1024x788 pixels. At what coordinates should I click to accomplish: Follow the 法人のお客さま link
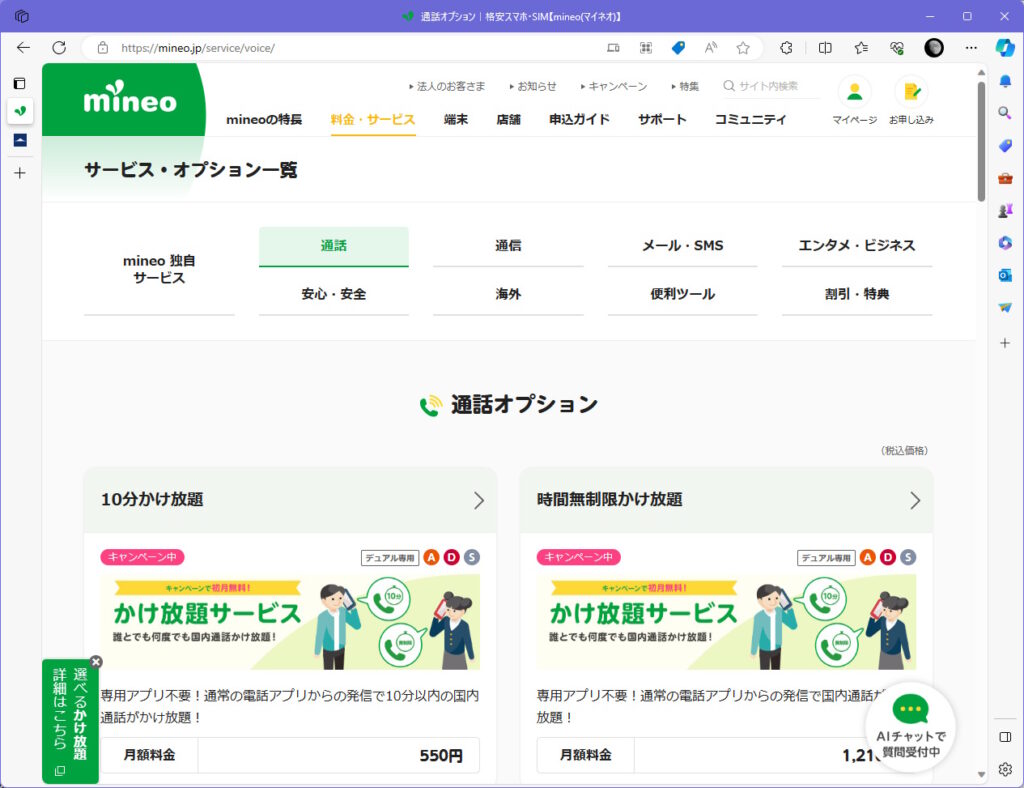click(x=447, y=86)
